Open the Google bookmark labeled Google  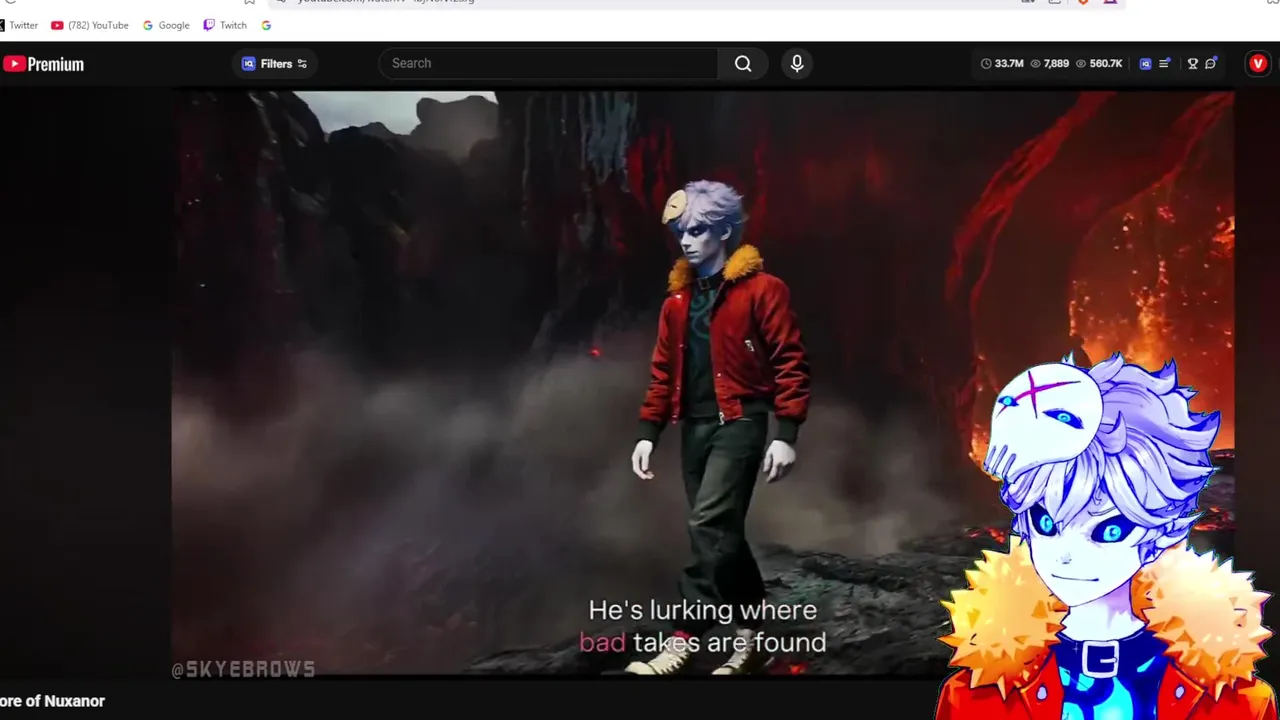166,25
